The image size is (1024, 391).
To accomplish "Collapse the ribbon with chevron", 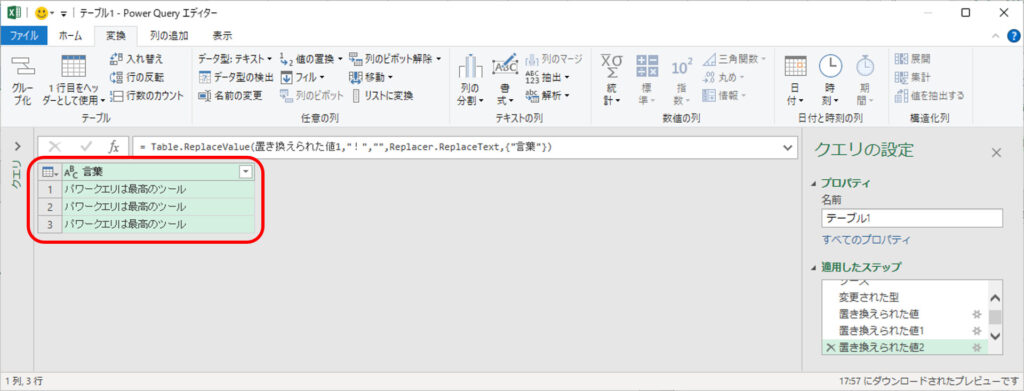I will [995, 37].
